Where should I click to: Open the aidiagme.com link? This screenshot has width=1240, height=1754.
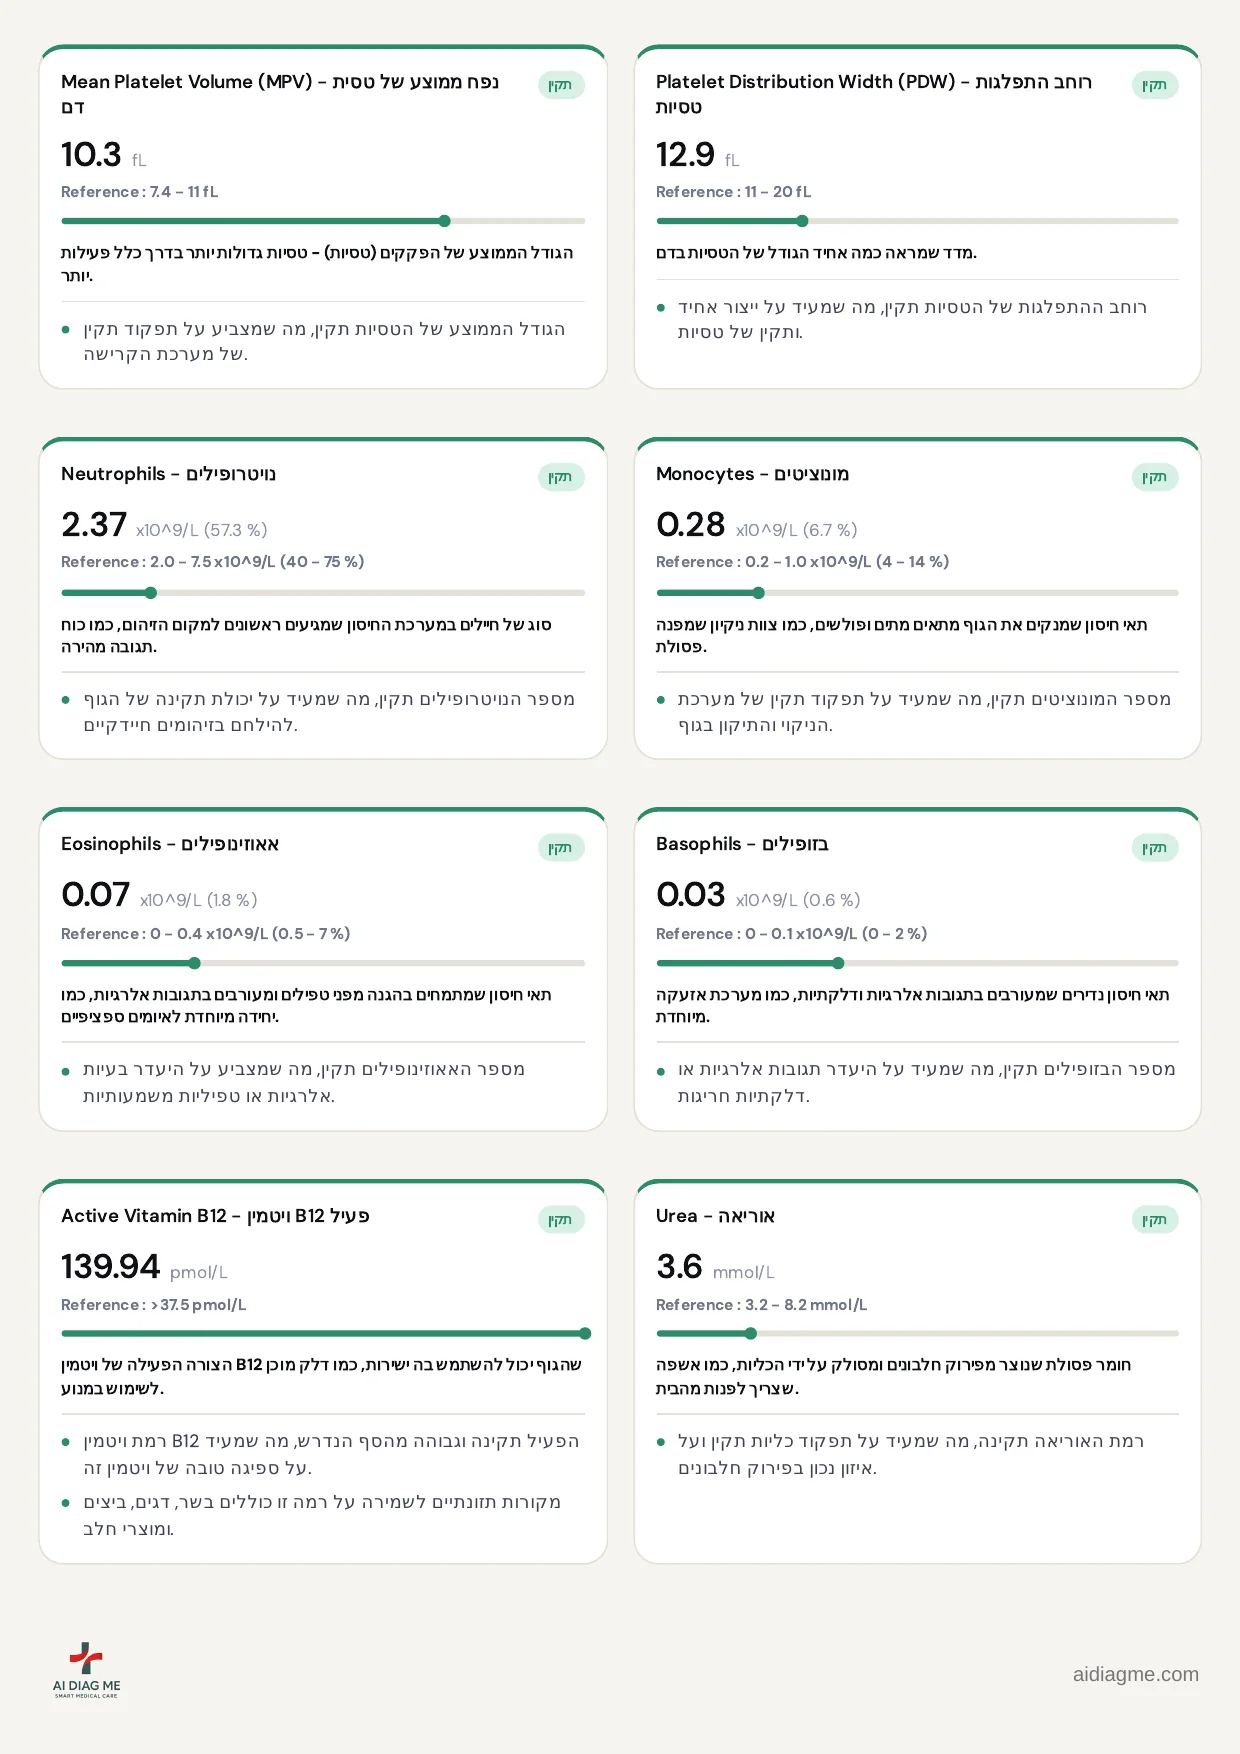[x=1135, y=1674]
